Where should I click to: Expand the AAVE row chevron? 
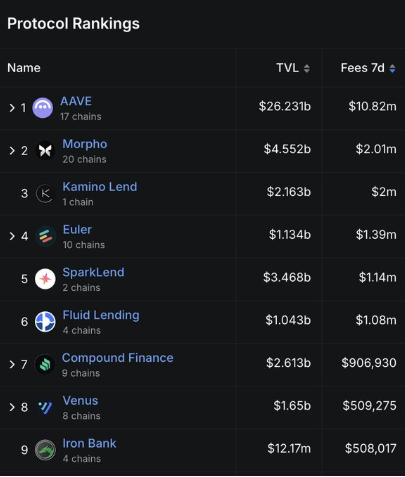point(12,108)
